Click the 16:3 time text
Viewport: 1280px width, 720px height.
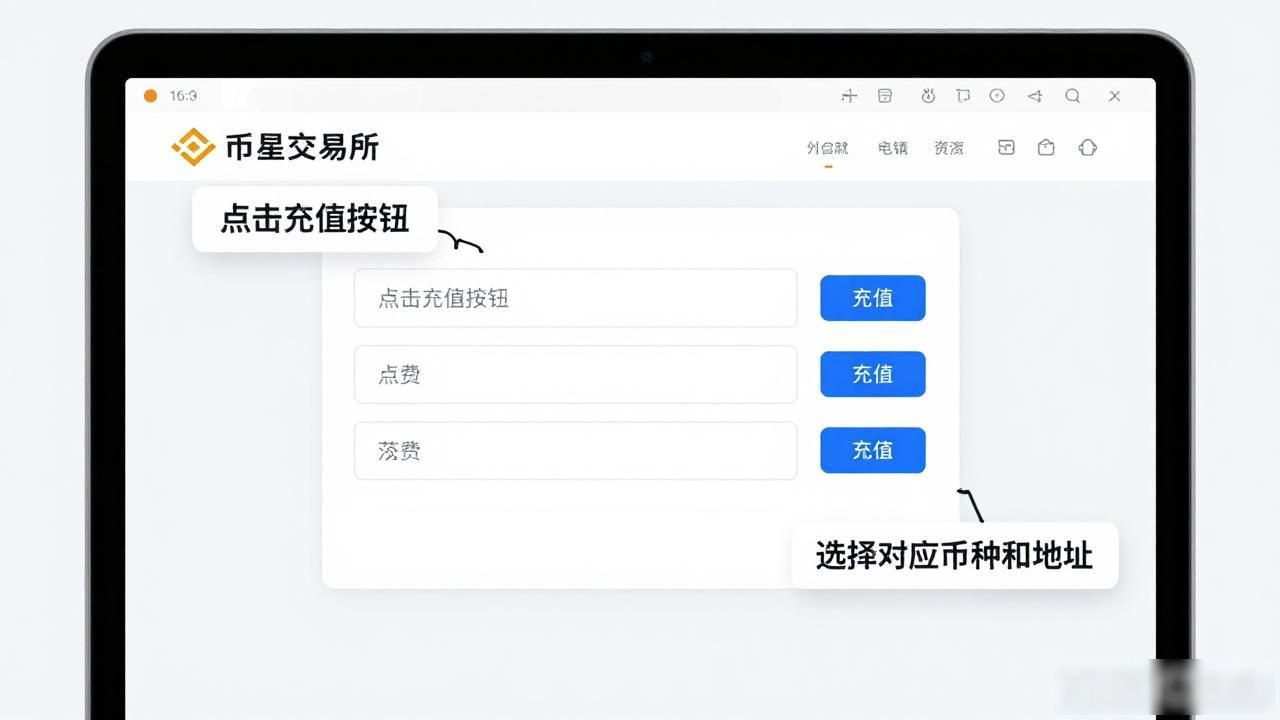pos(183,96)
